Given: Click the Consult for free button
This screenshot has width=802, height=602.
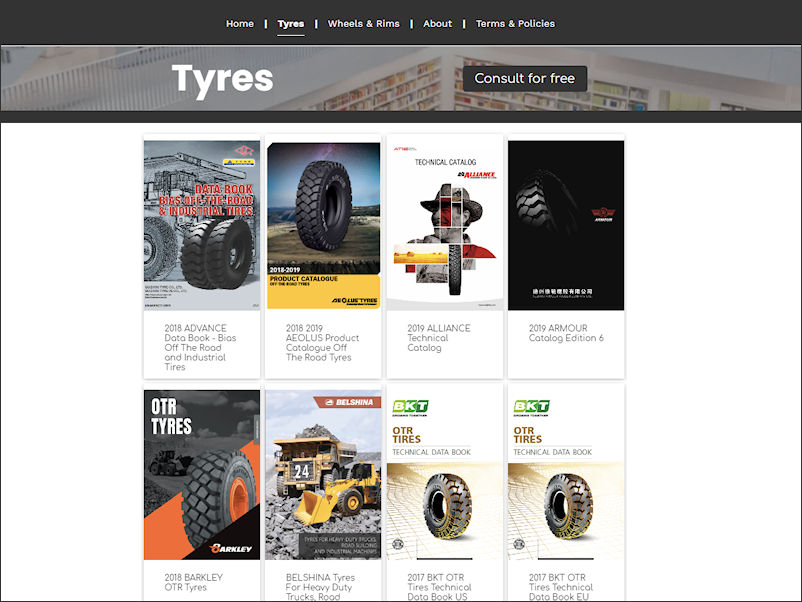Looking at the screenshot, I should click(x=525, y=78).
